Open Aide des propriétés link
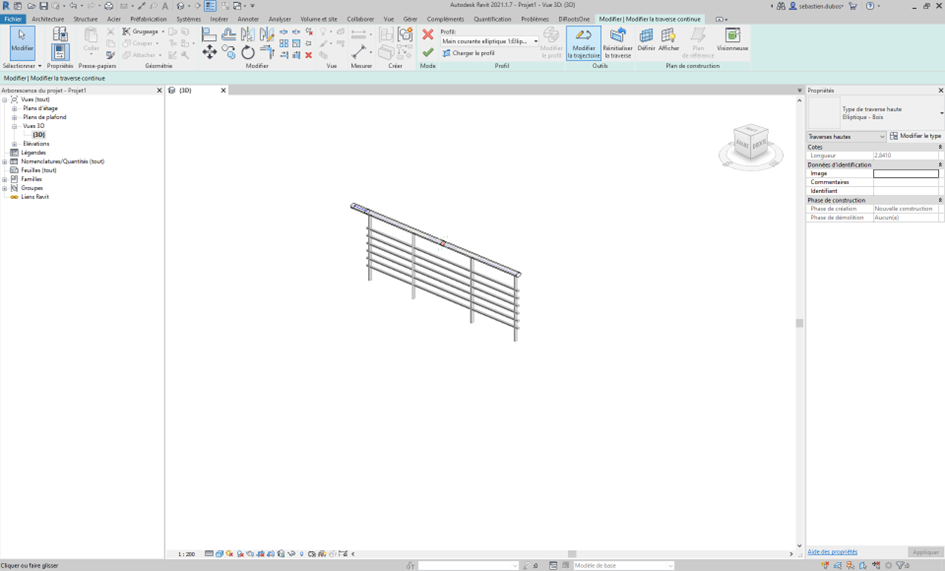 pos(832,552)
